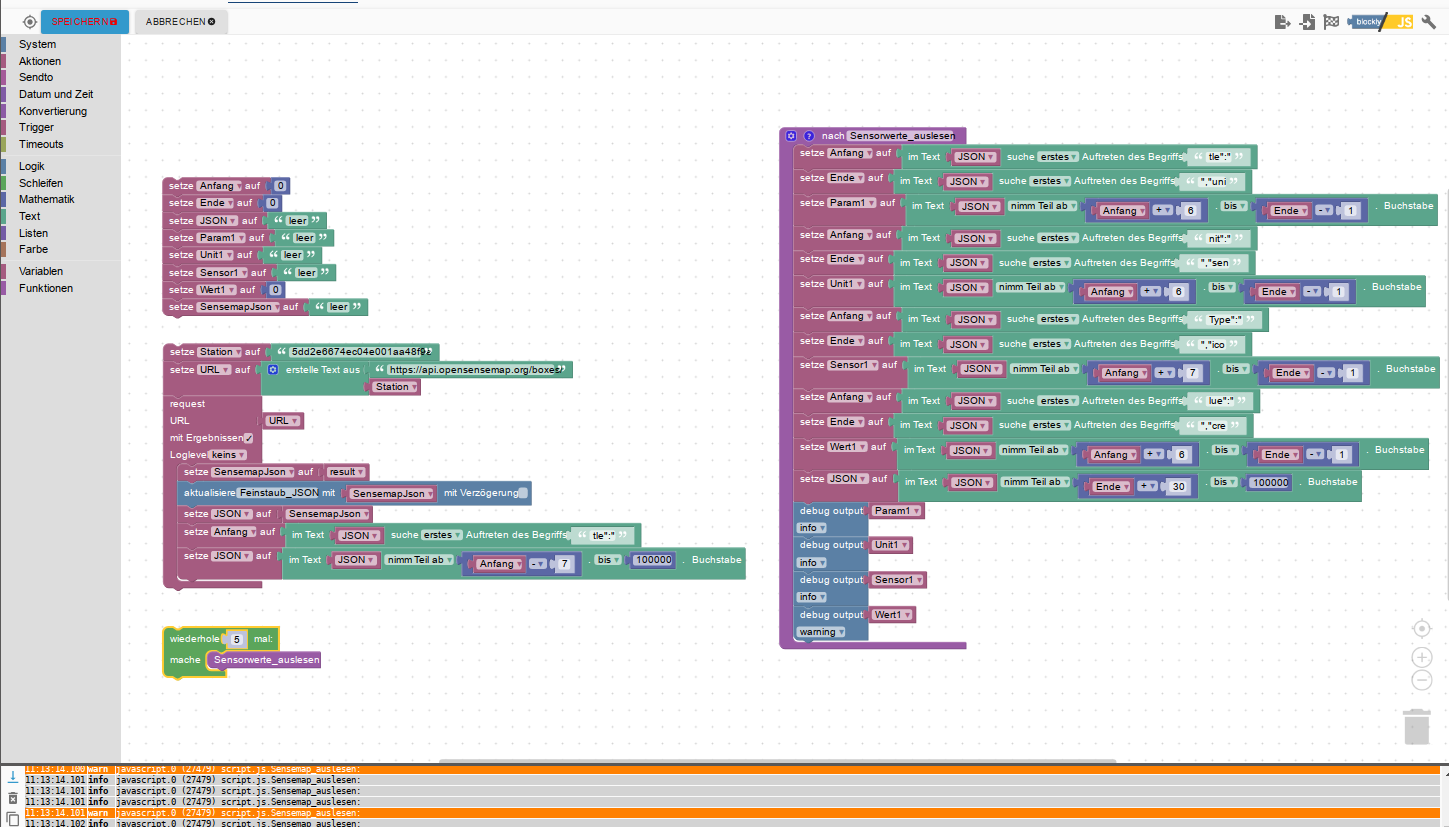Screen dimensions: 1449x827
Task: Click the ABBRECHEN cancel button
Action: (x=181, y=21)
